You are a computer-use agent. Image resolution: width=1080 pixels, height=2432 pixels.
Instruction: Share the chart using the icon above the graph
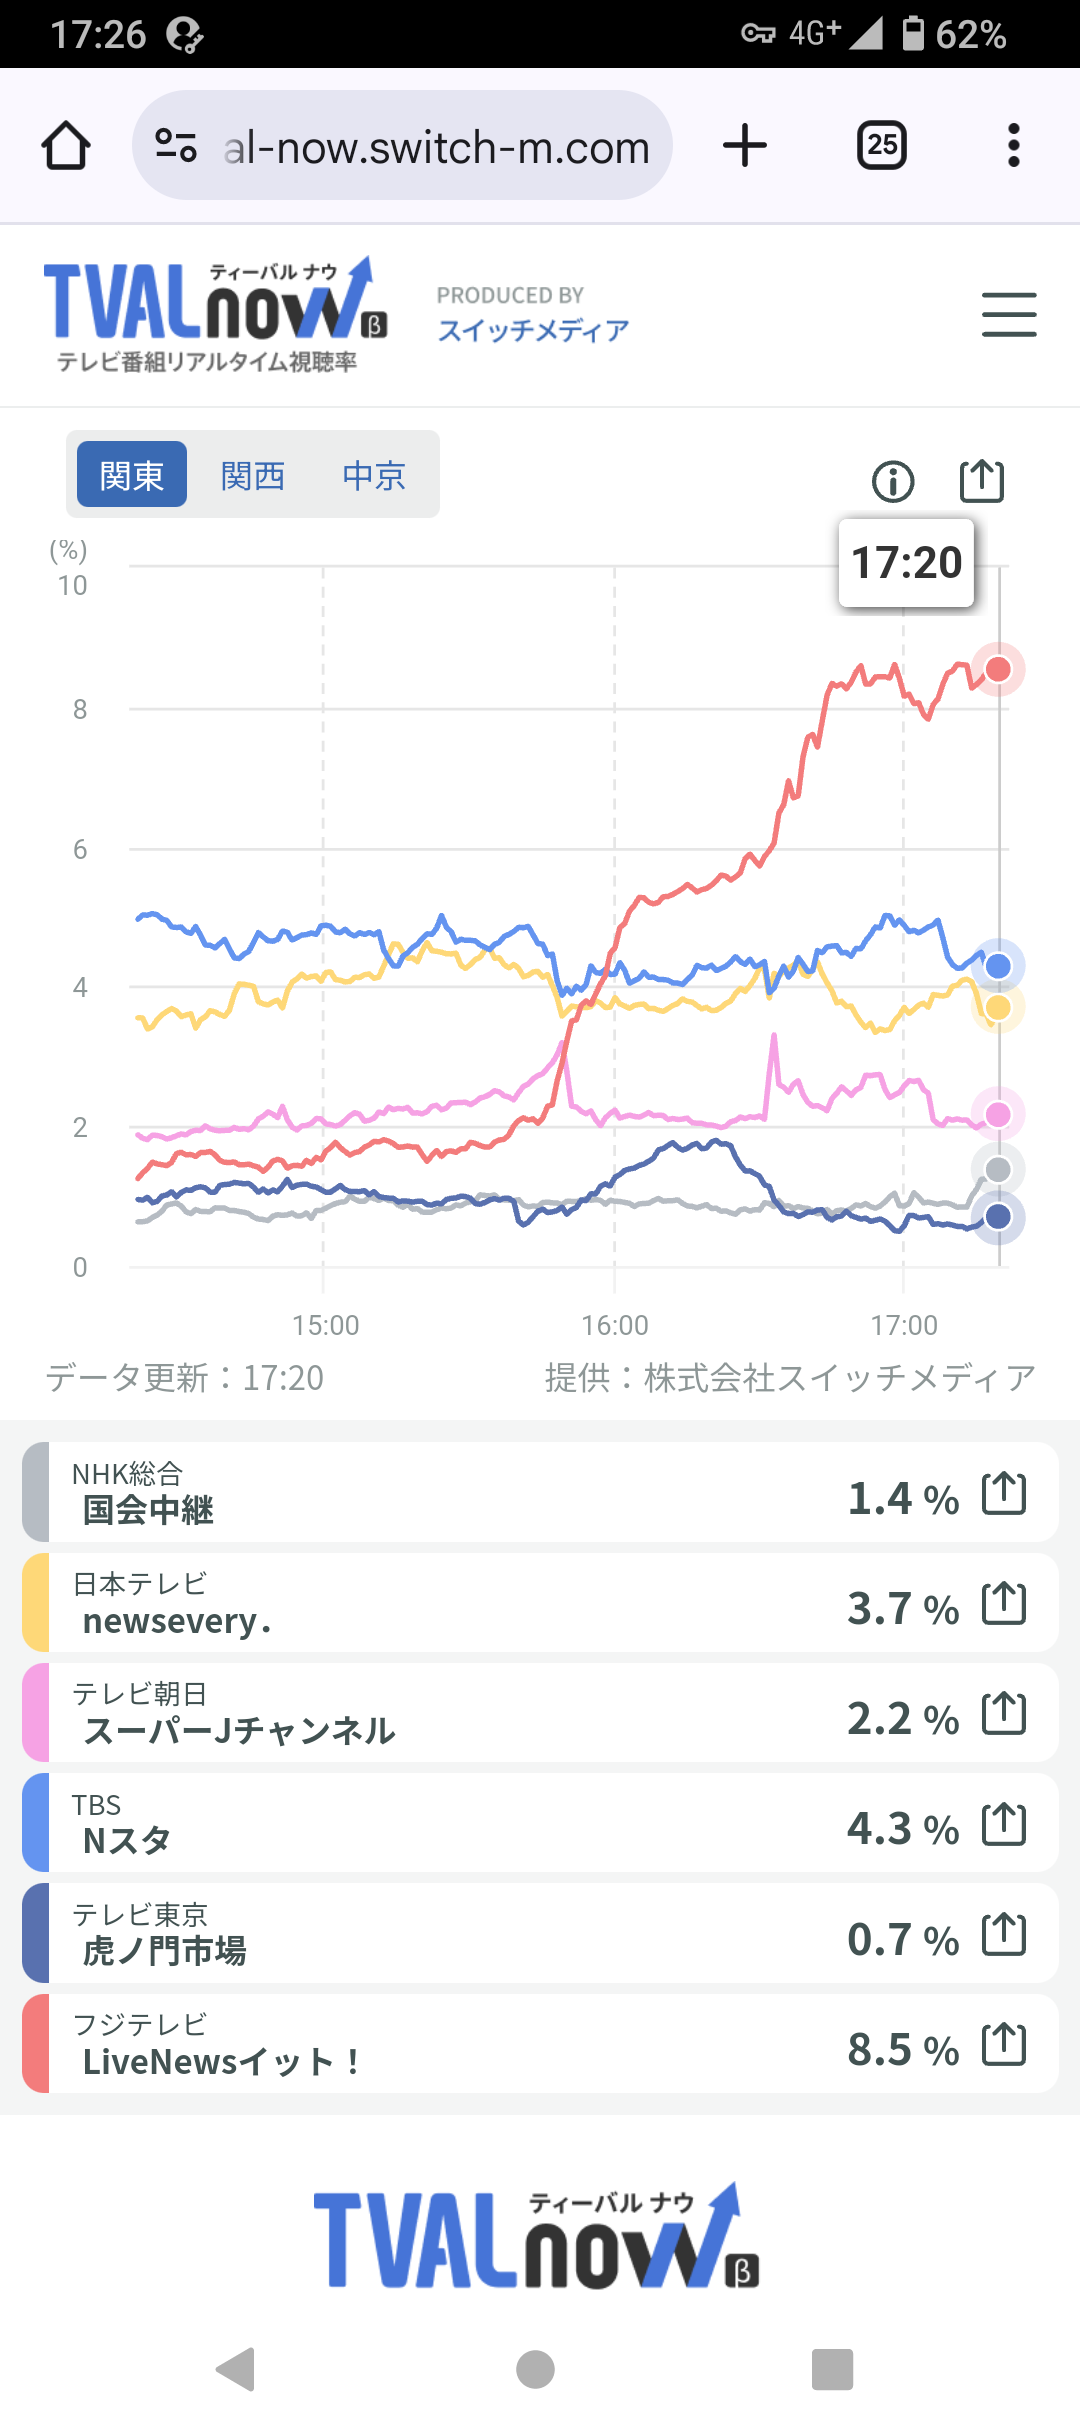click(982, 481)
